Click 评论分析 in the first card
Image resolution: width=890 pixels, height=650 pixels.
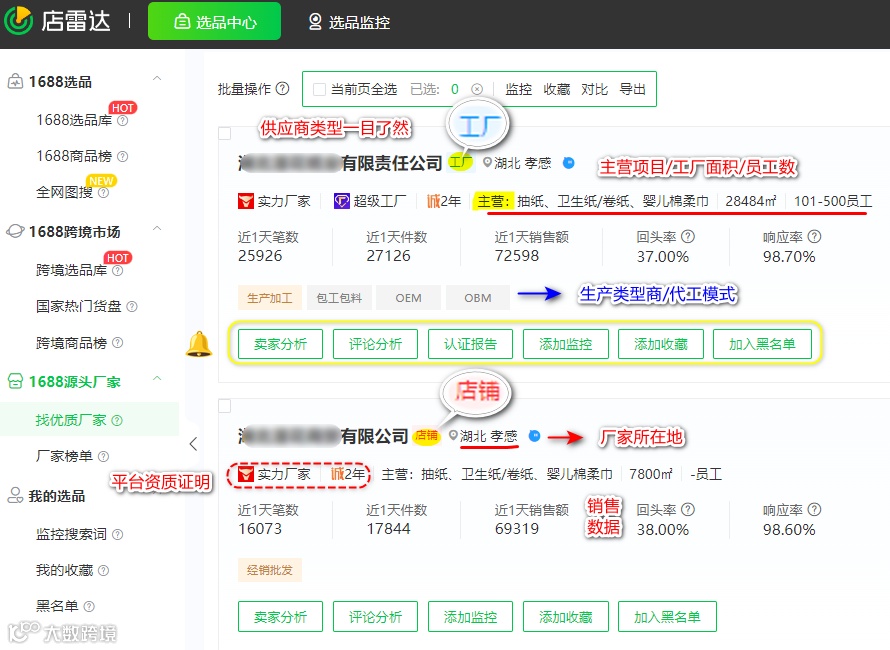pos(375,344)
